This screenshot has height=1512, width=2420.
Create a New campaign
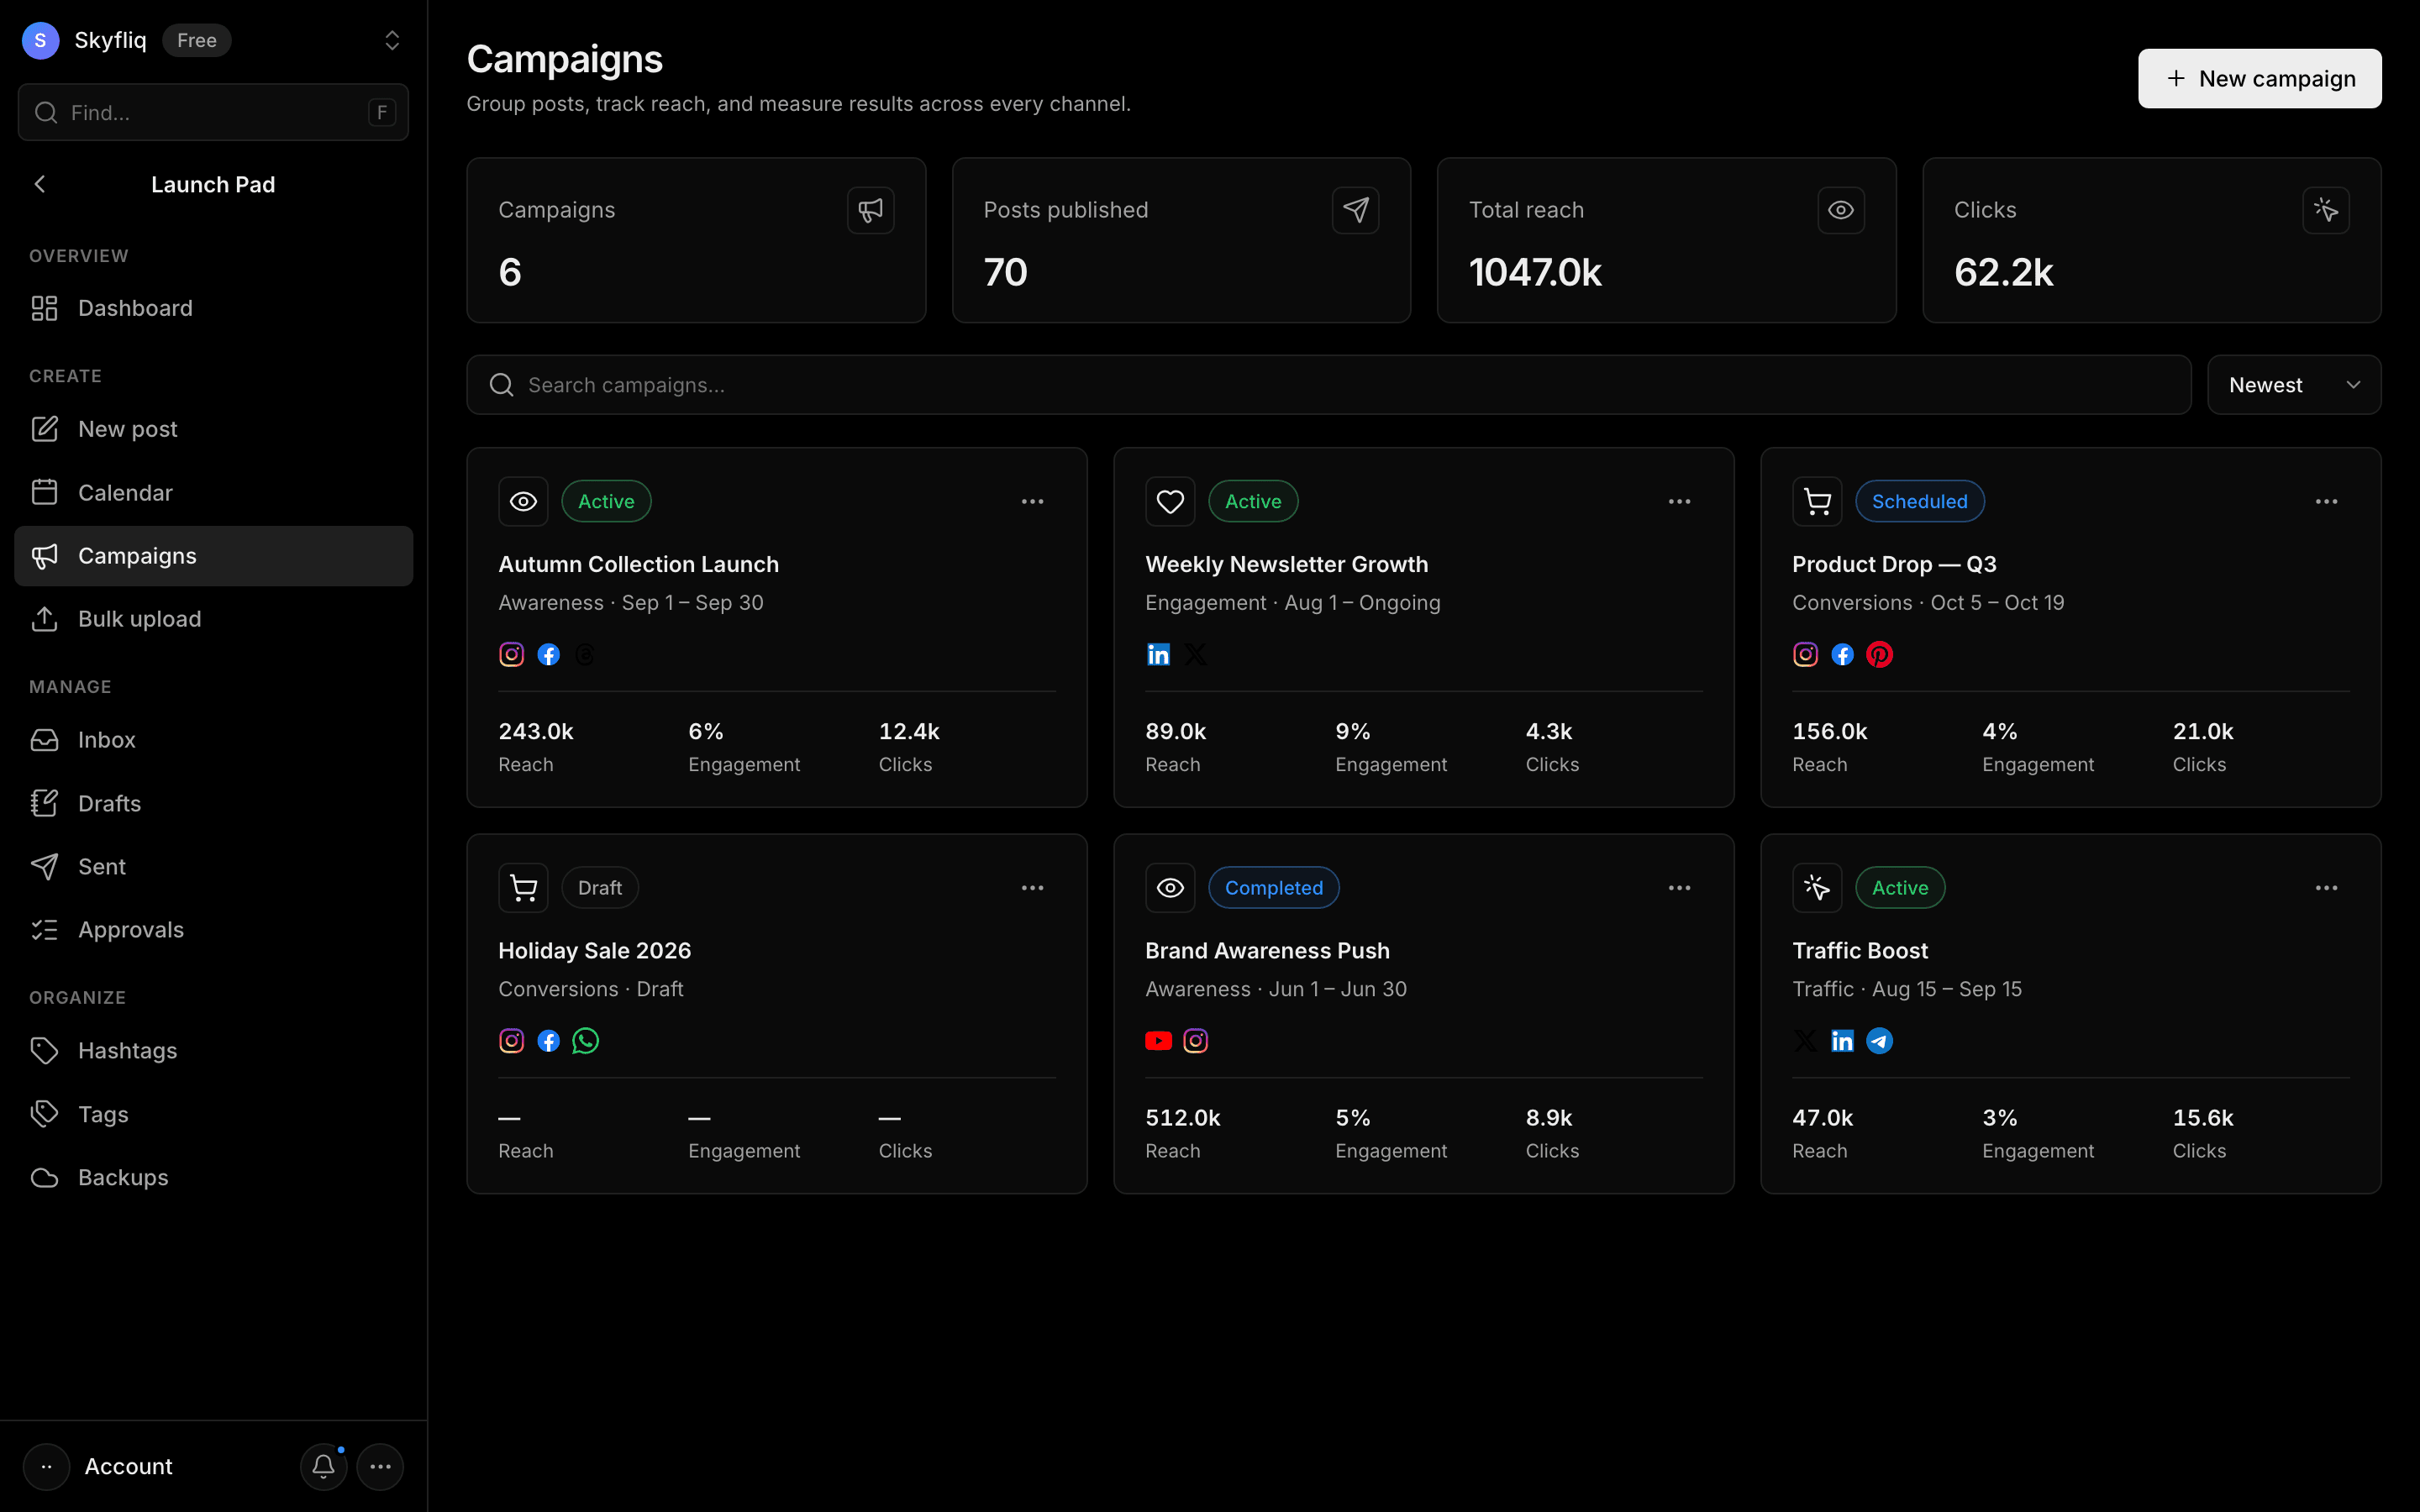2259,78
